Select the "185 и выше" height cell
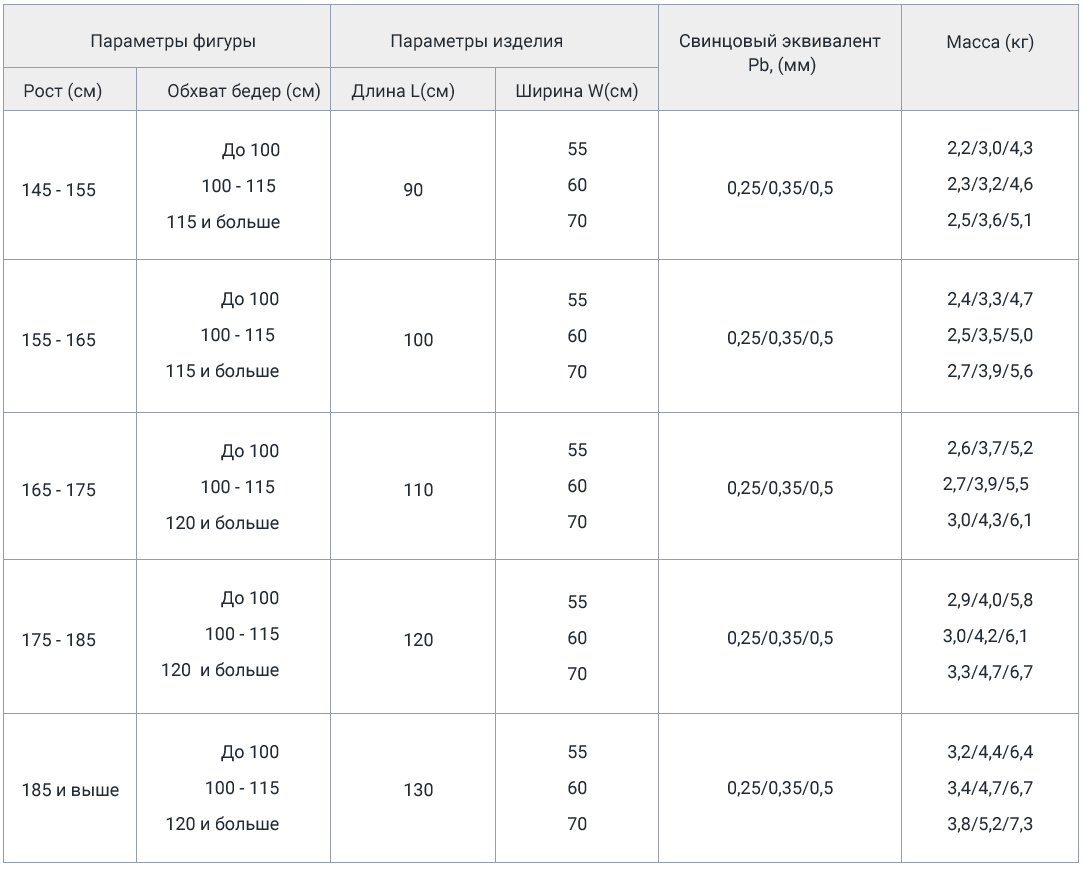 pos(70,790)
